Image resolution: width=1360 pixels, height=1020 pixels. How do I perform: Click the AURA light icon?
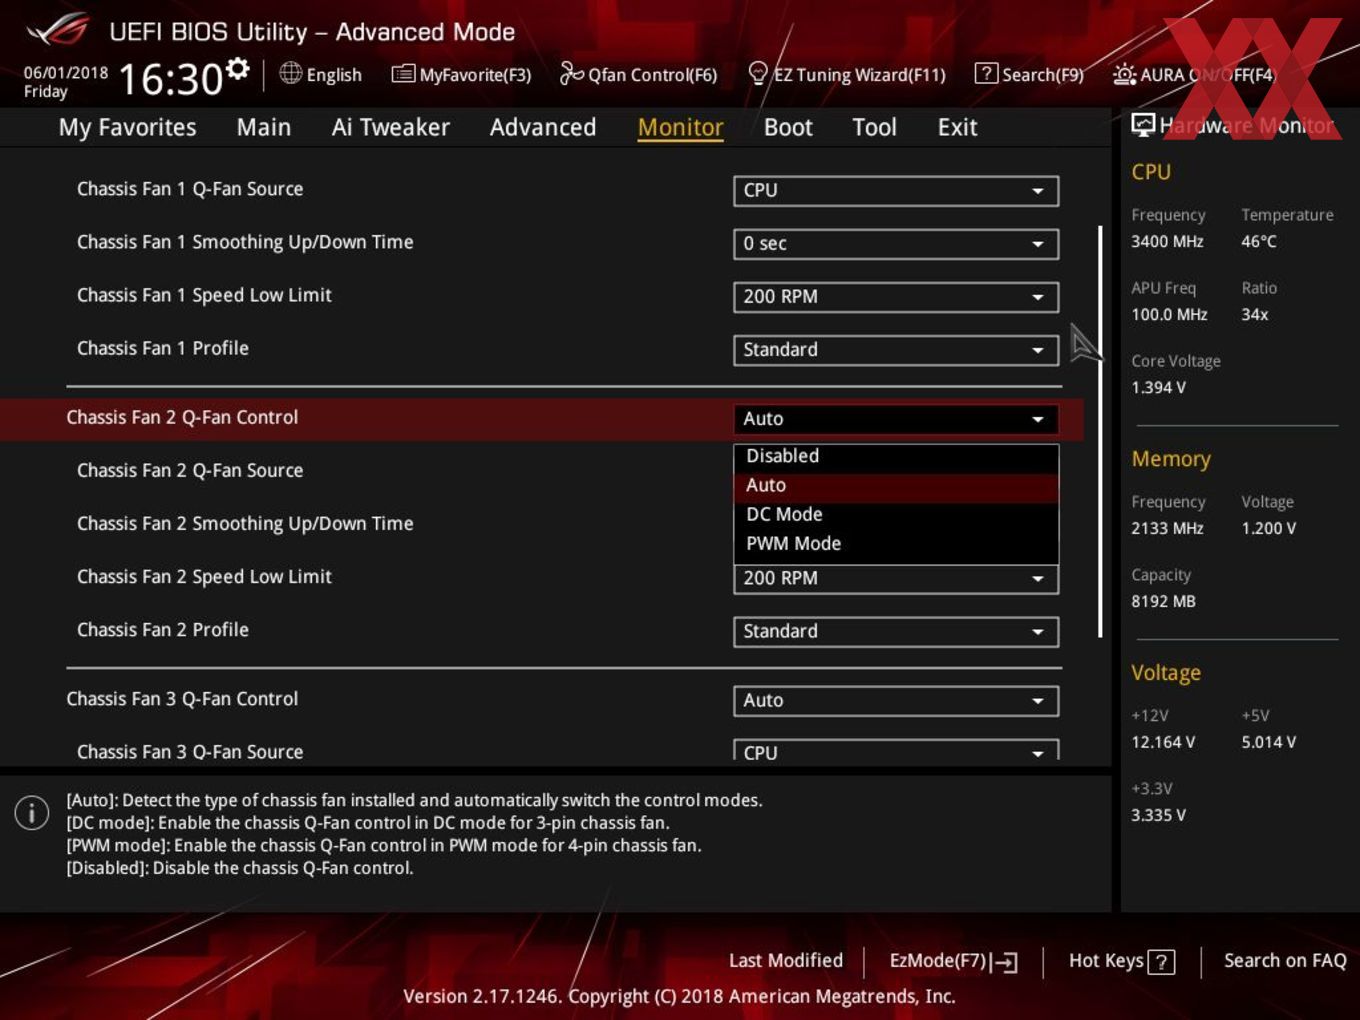pyautogui.click(x=1124, y=74)
